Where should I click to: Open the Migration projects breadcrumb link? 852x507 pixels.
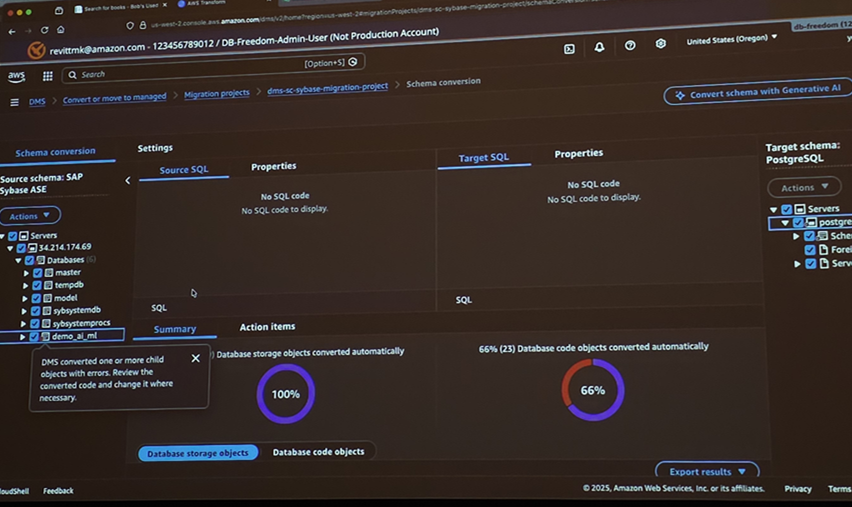[217, 94]
